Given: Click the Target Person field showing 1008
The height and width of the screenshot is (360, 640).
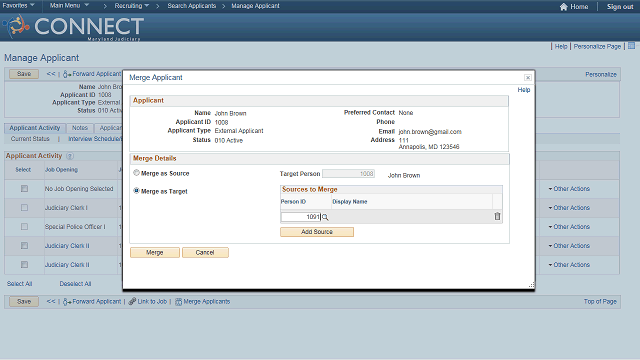Looking at the screenshot, I should 348,173.
